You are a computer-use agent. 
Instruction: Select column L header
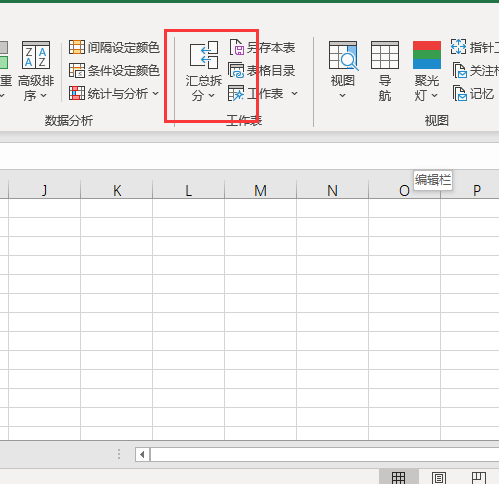pyautogui.click(x=189, y=190)
